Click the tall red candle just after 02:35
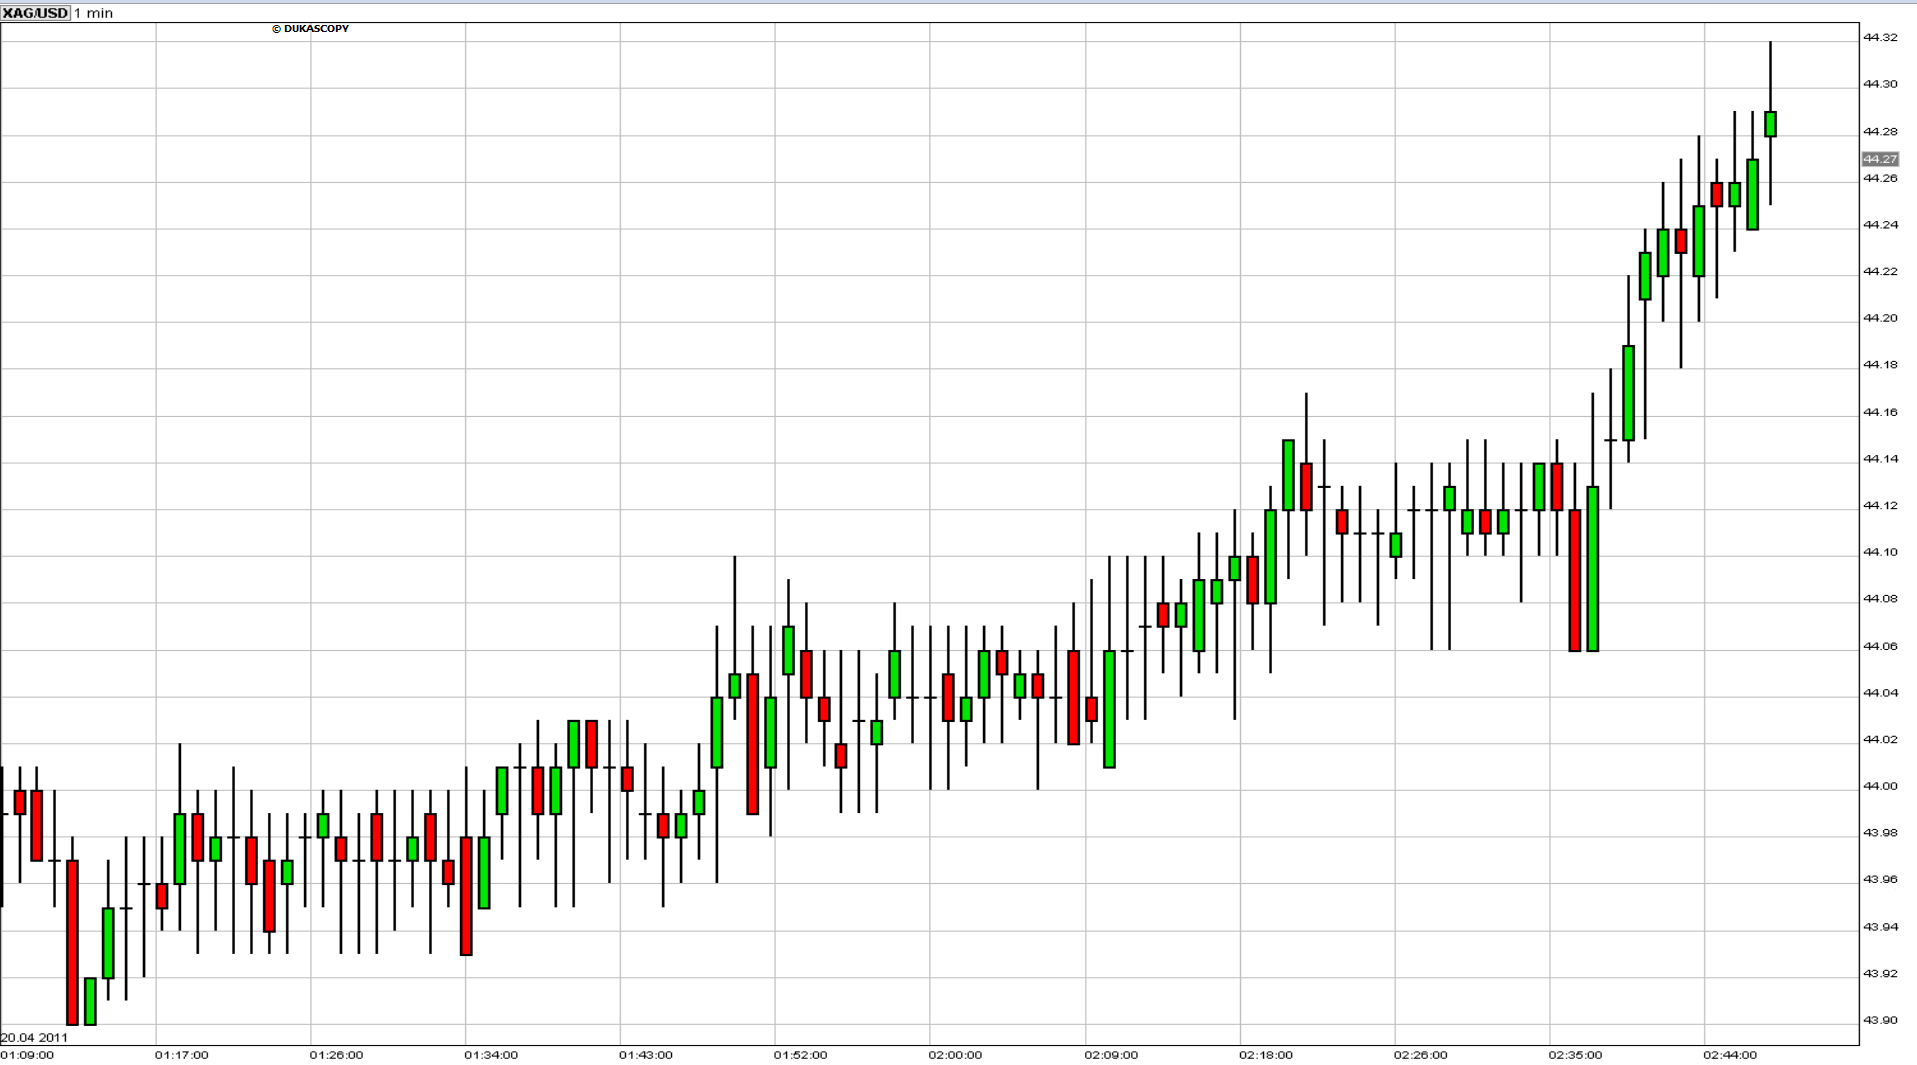The width and height of the screenshot is (1917, 1065). tap(1575, 580)
